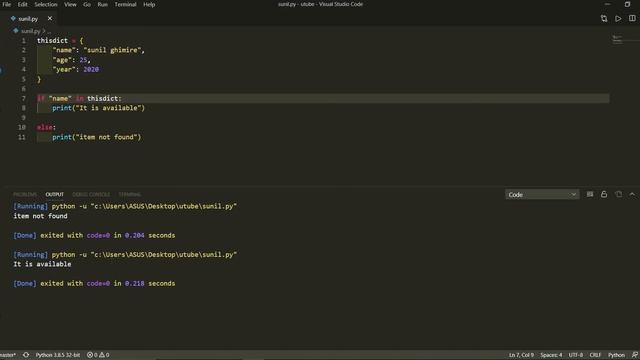Switch to the Problems panel tab
The width and height of the screenshot is (640, 360).
(x=25, y=195)
